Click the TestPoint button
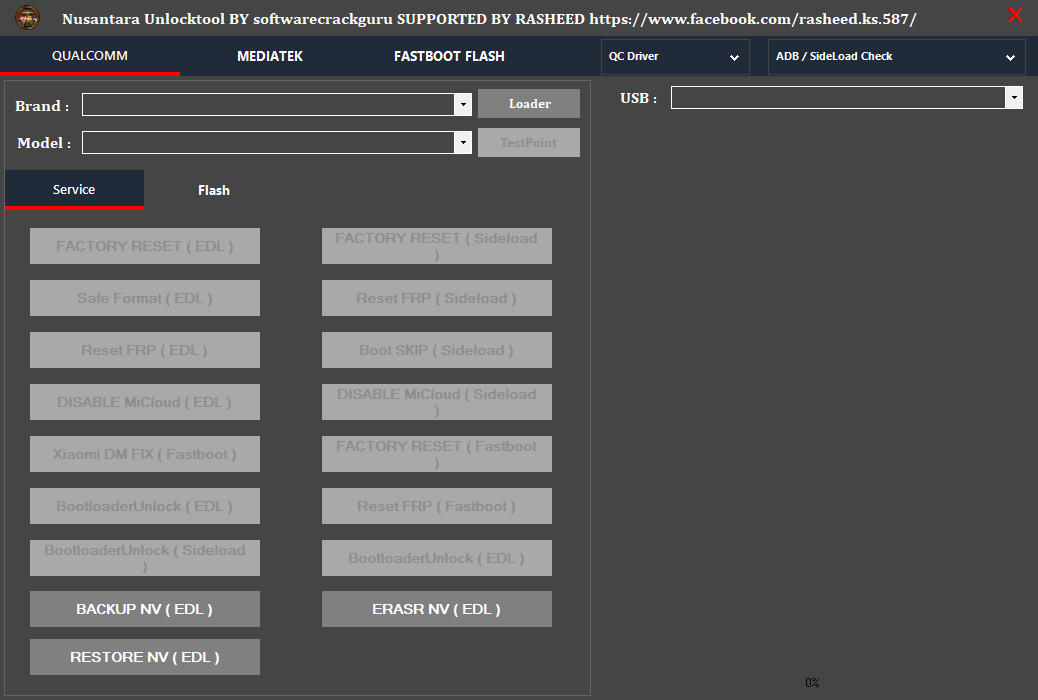This screenshot has height=700, width=1038. point(528,142)
